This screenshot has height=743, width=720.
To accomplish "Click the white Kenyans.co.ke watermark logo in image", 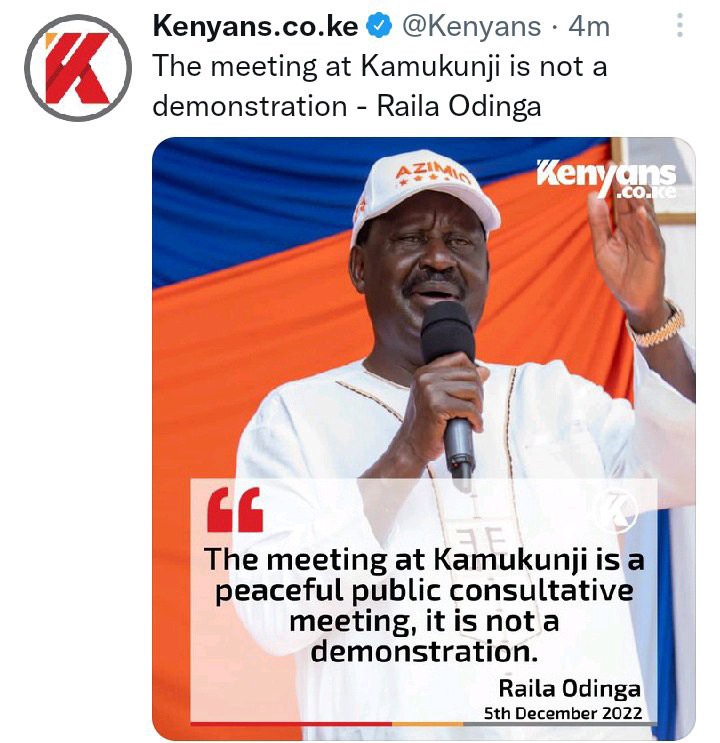I will tap(607, 179).
